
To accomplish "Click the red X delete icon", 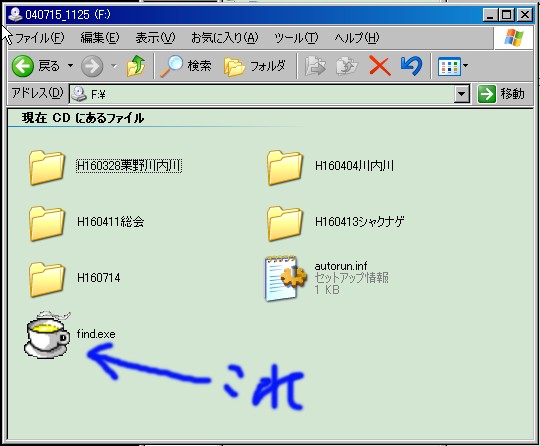I will click(x=380, y=66).
